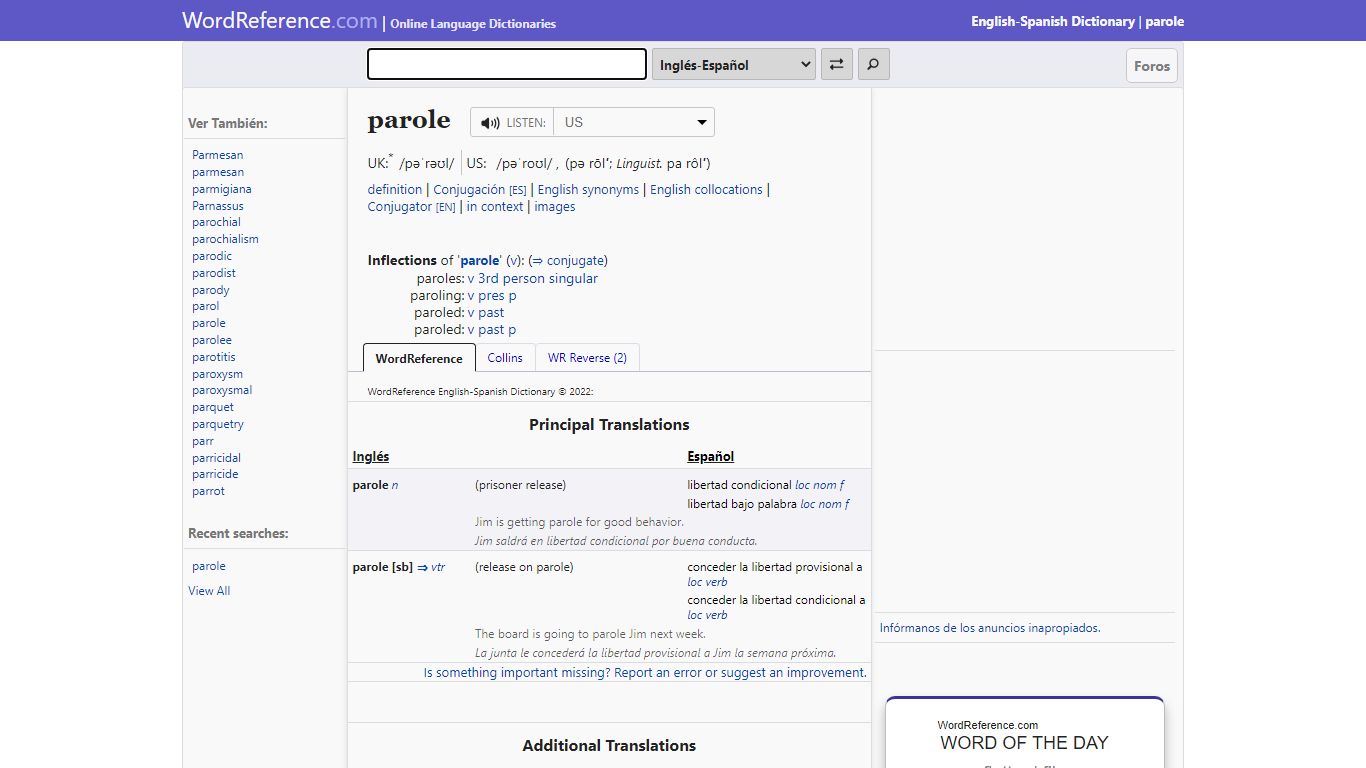
Task: Click the Inglés column header
Action: (371, 456)
